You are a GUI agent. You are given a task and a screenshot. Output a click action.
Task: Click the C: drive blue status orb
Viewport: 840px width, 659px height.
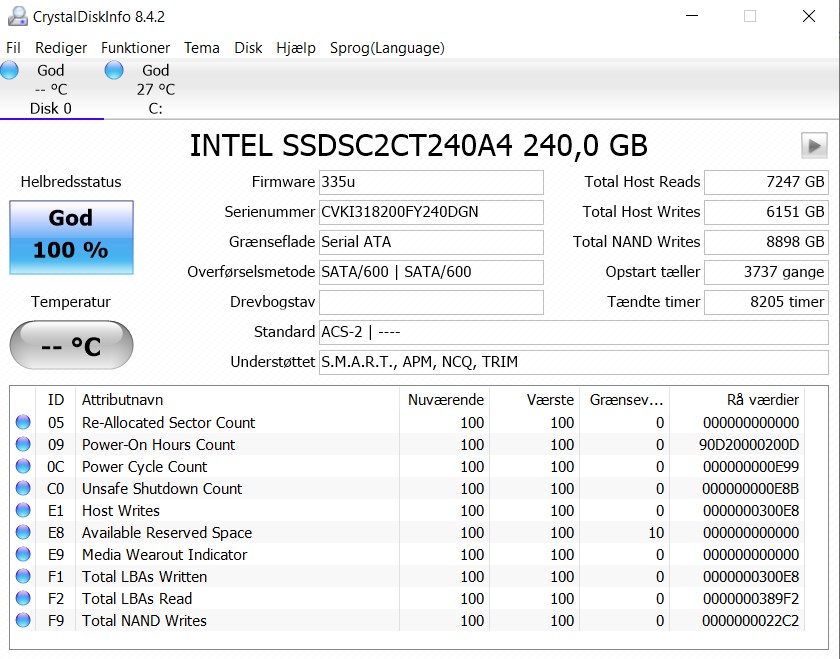coord(114,70)
